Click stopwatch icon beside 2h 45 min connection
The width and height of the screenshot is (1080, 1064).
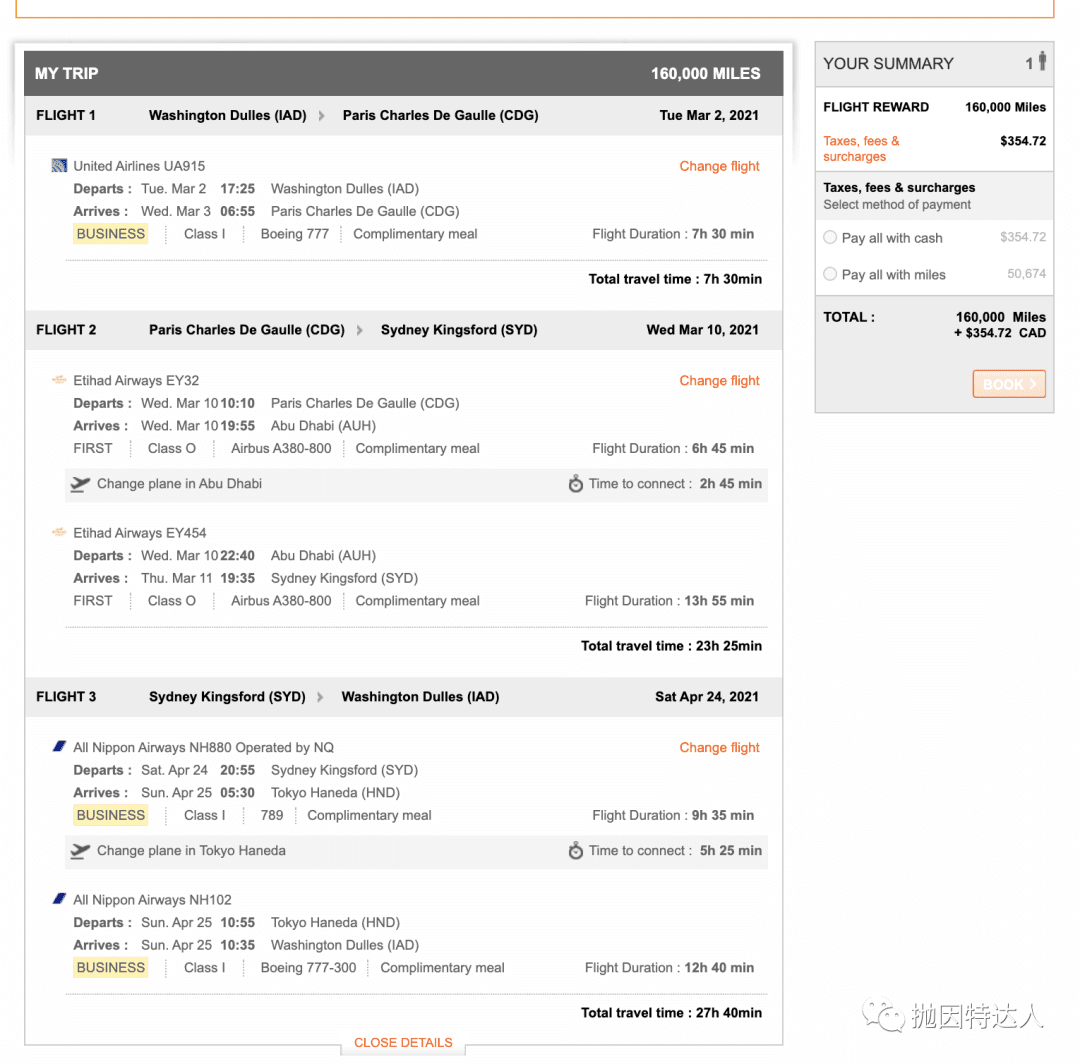point(576,483)
